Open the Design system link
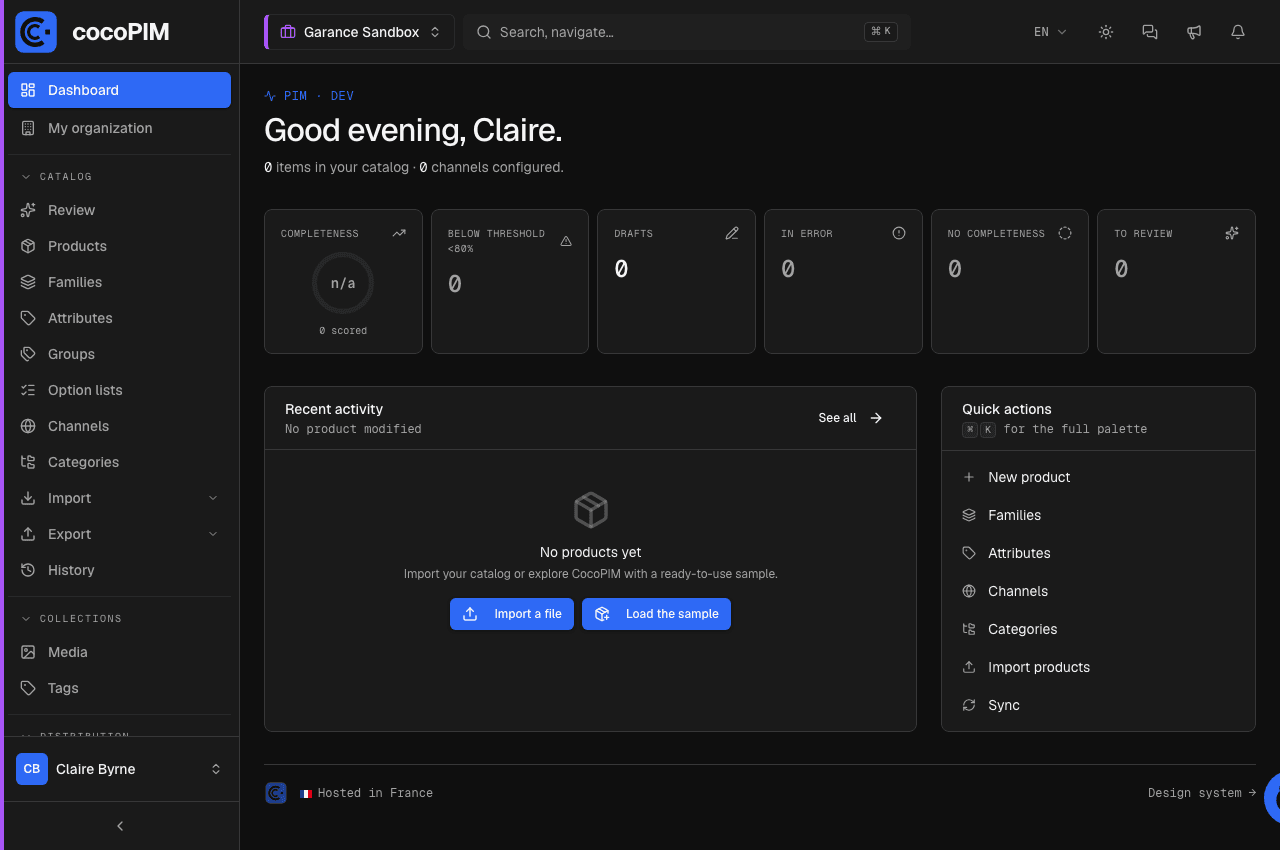Viewport: 1280px width, 850px height. (1201, 793)
